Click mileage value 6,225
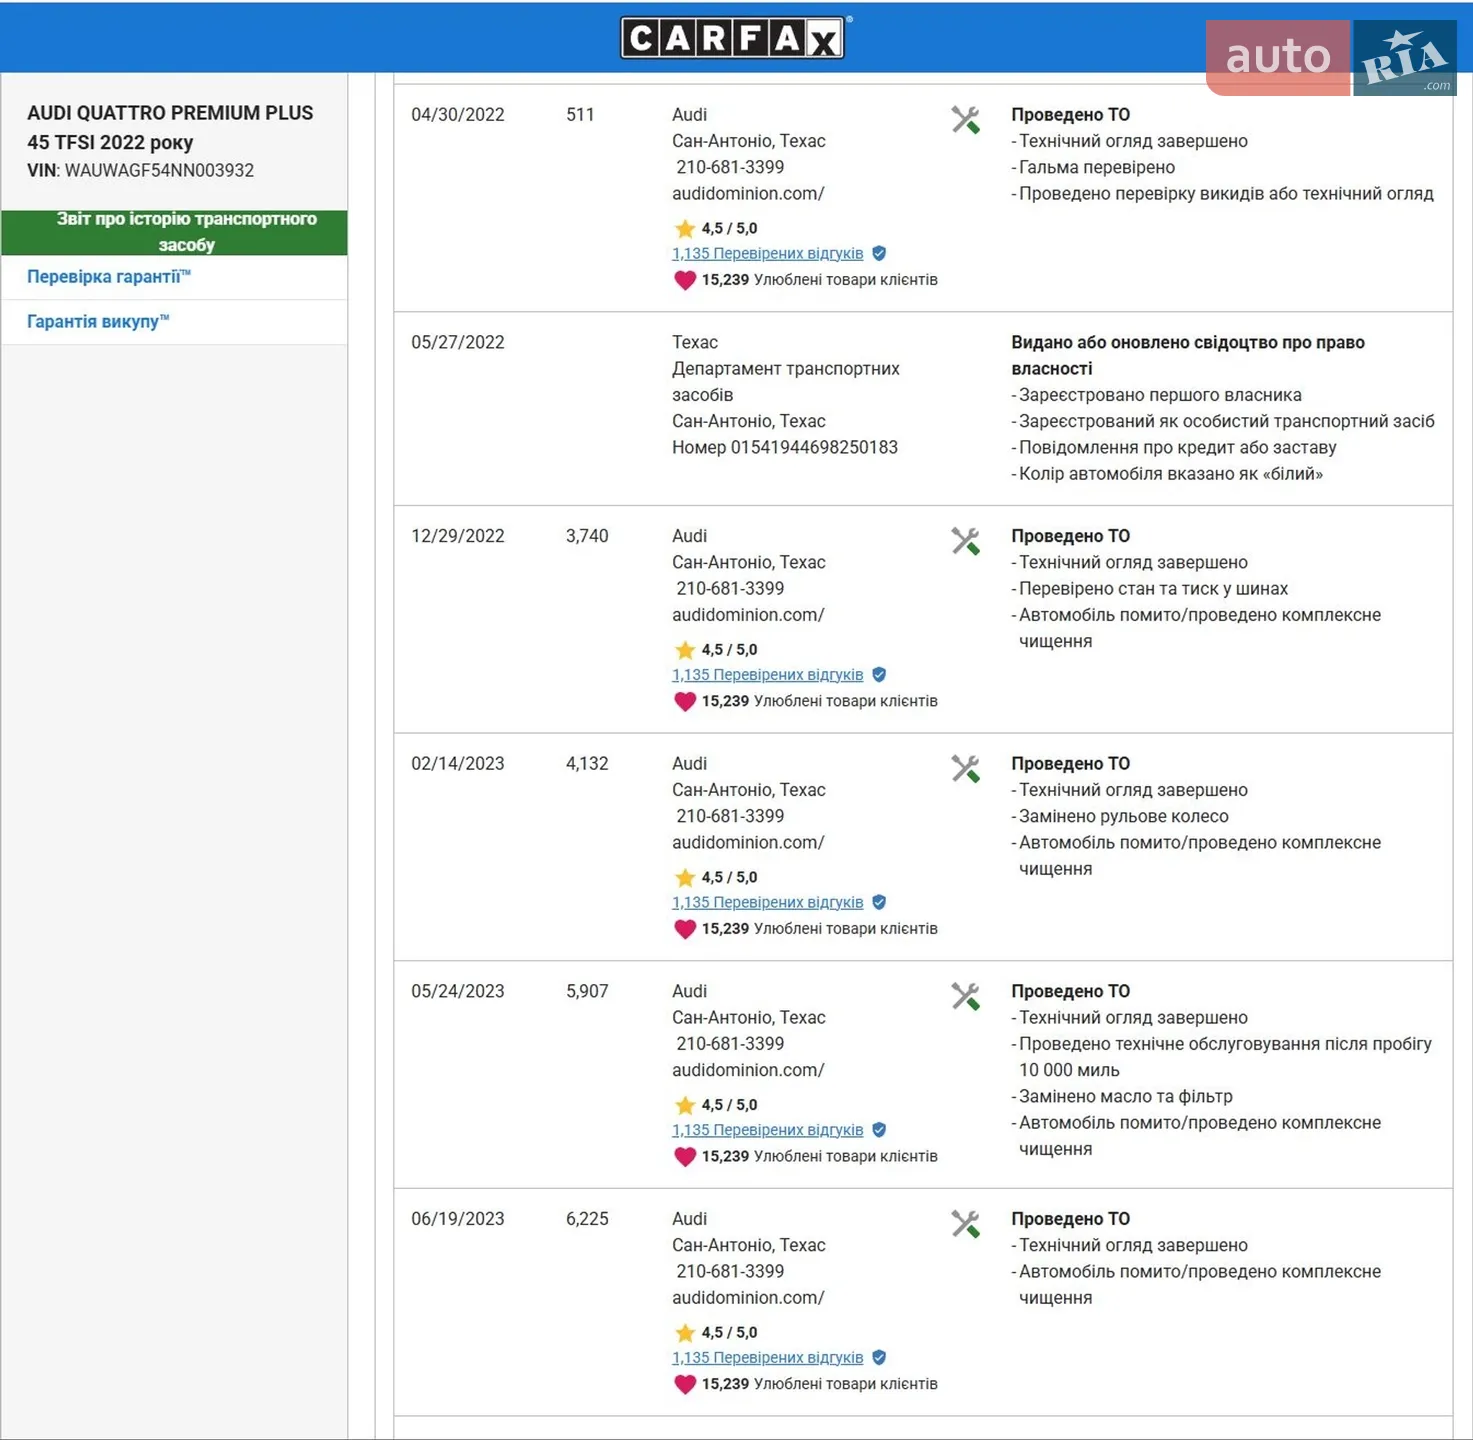Viewport: 1473px width, 1440px height. 587,1219
